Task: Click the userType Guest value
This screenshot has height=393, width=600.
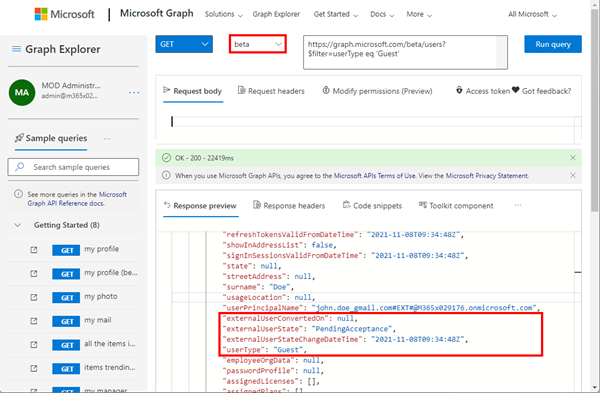Action: (x=287, y=350)
